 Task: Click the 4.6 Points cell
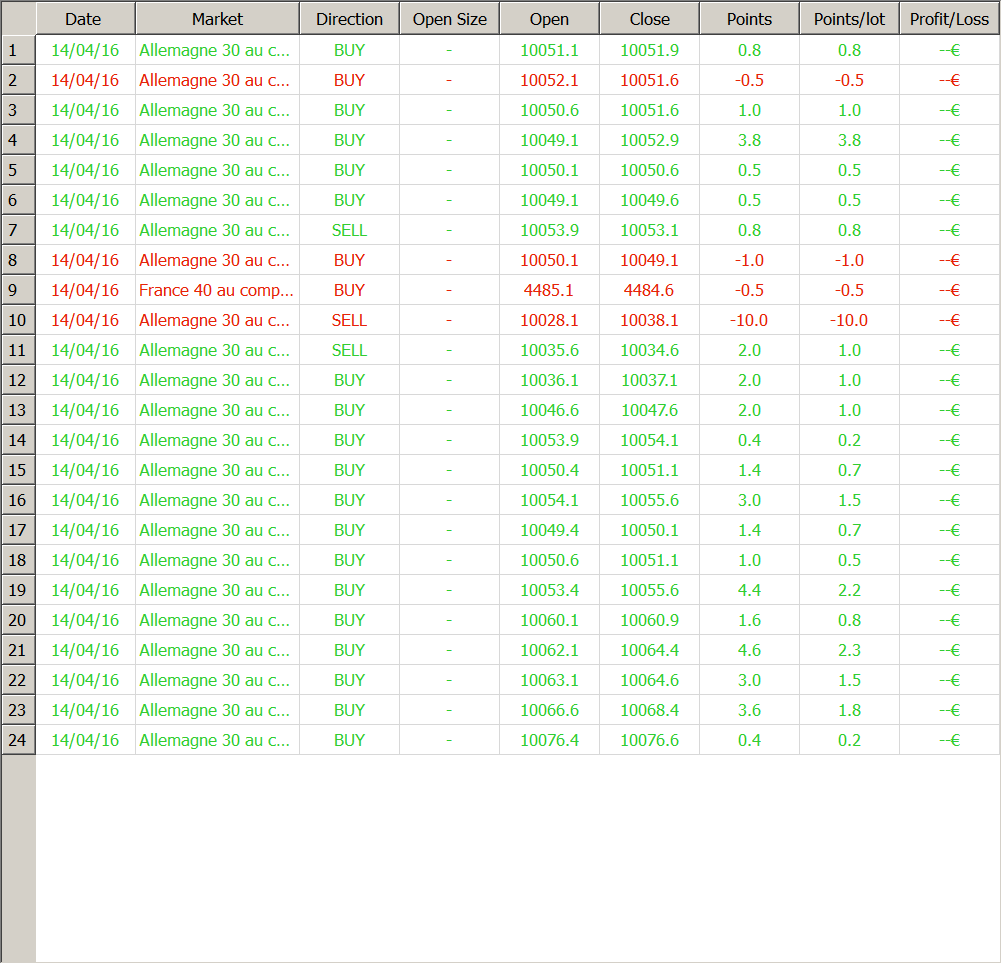click(x=750, y=650)
